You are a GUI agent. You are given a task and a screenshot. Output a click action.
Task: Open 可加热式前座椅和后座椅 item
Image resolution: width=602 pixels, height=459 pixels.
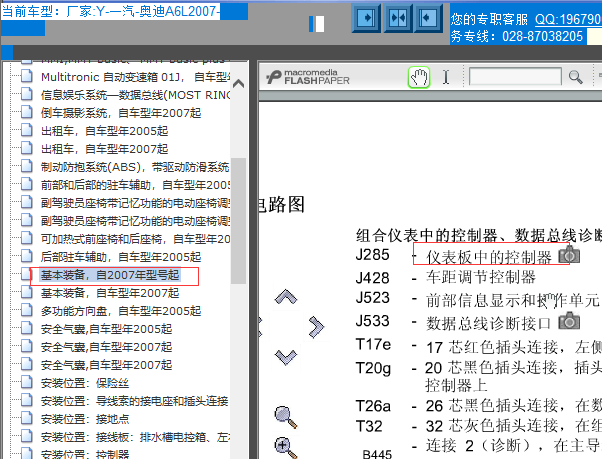135,239
